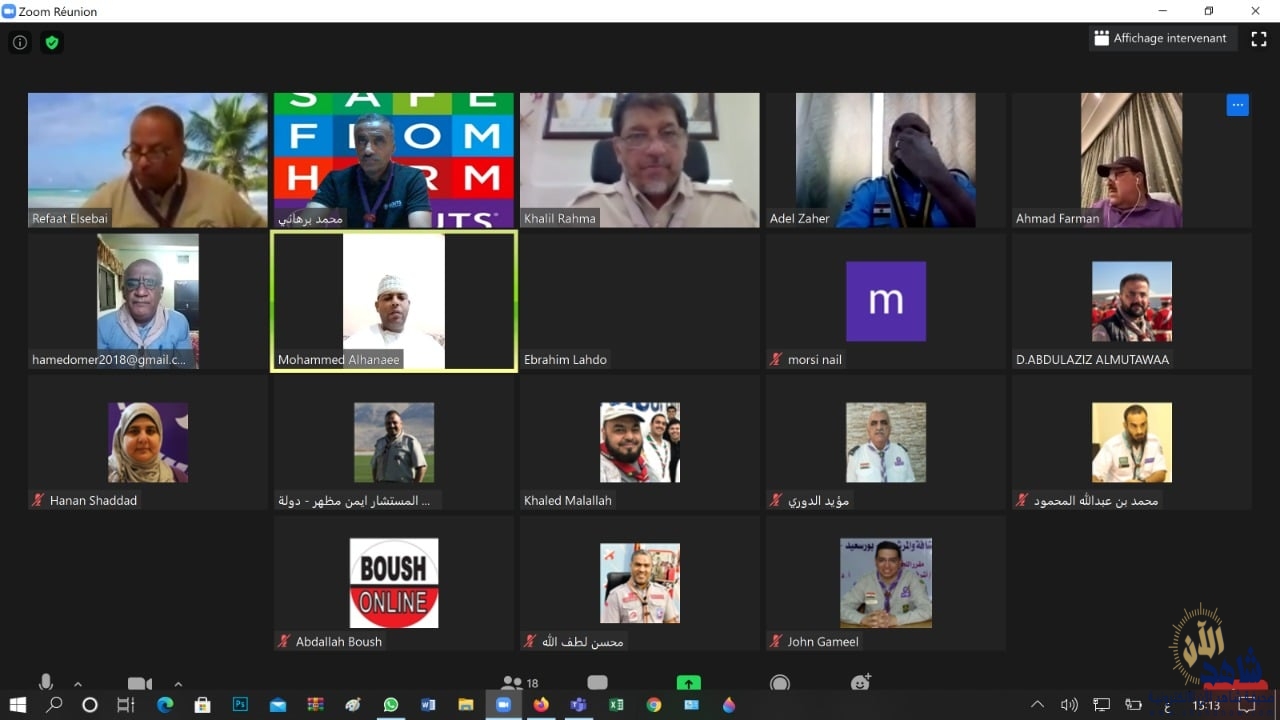Open WhatsApp from the taskbar
The image size is (1280, 720).
point(391,705)
